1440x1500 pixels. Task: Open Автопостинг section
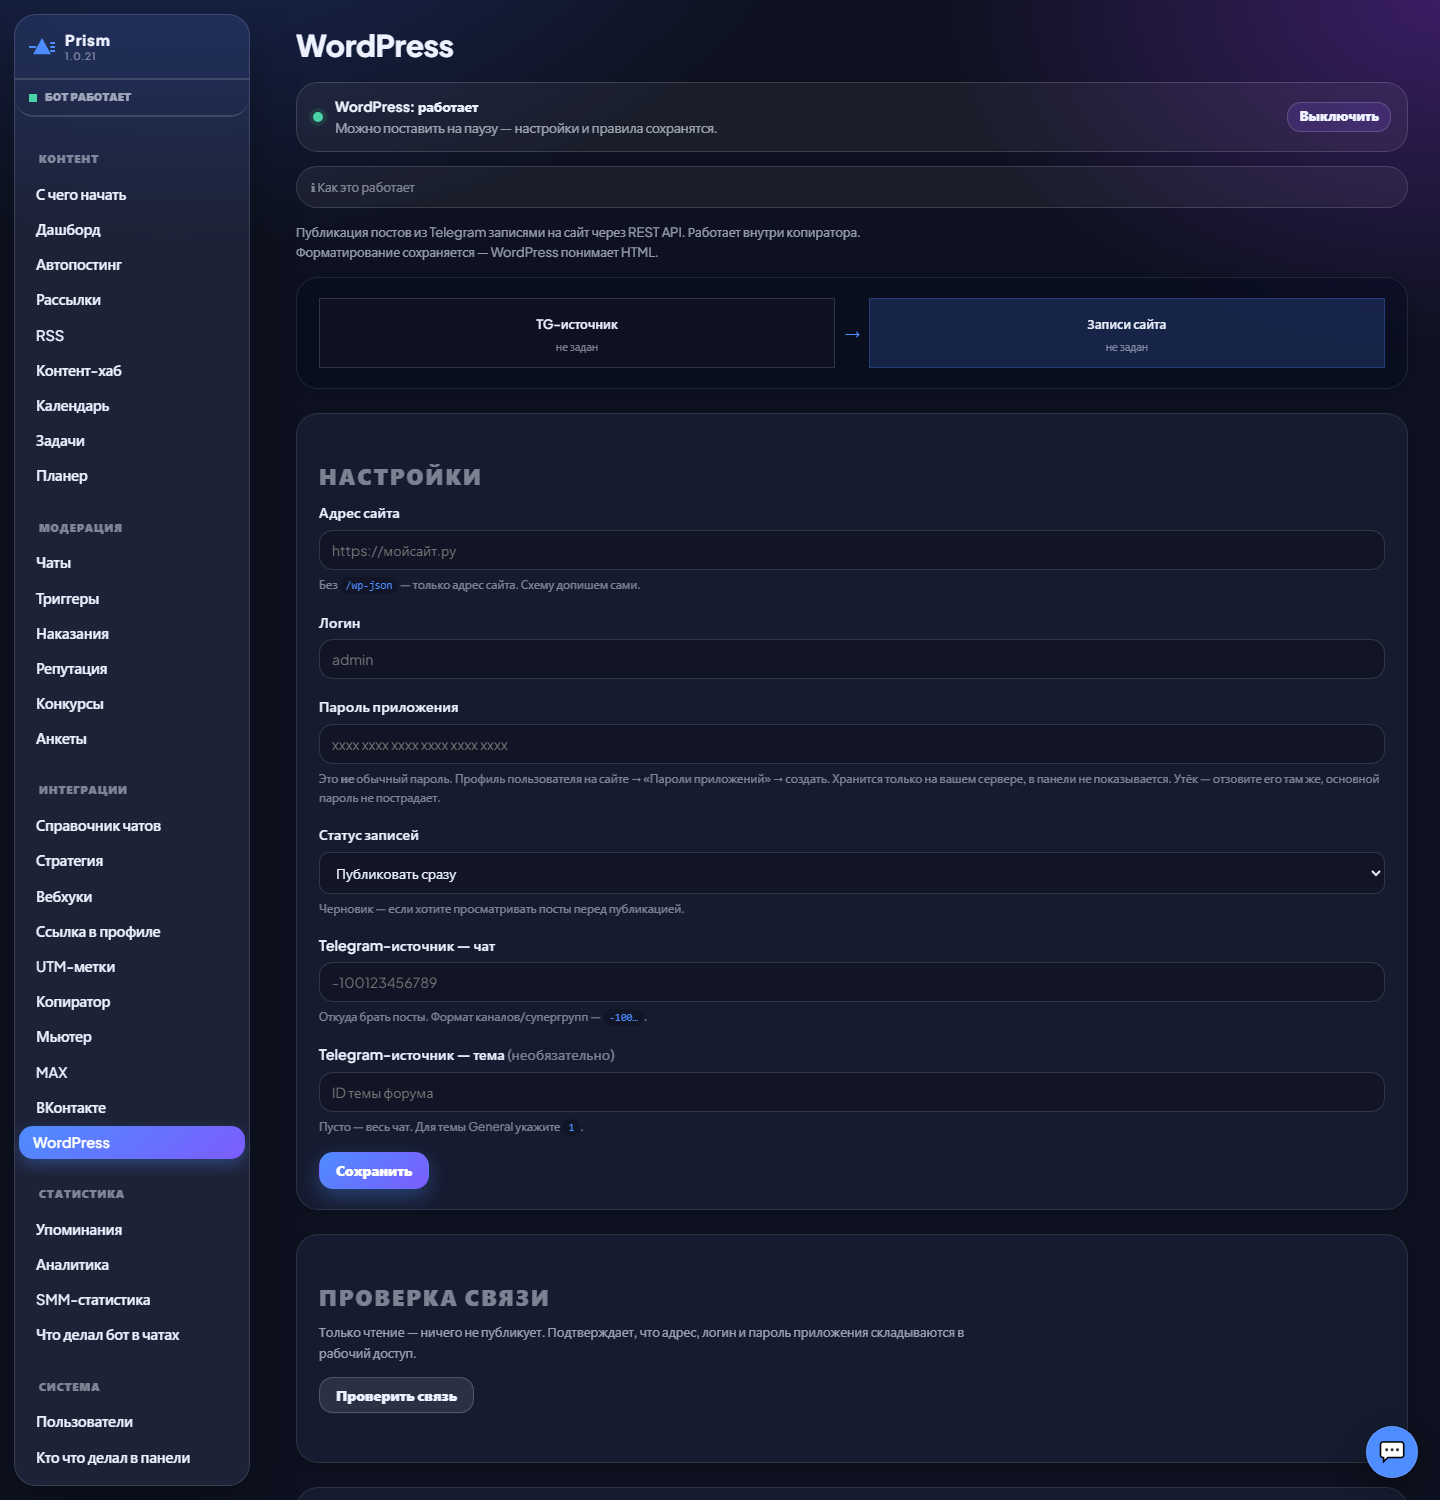(79, 265)
